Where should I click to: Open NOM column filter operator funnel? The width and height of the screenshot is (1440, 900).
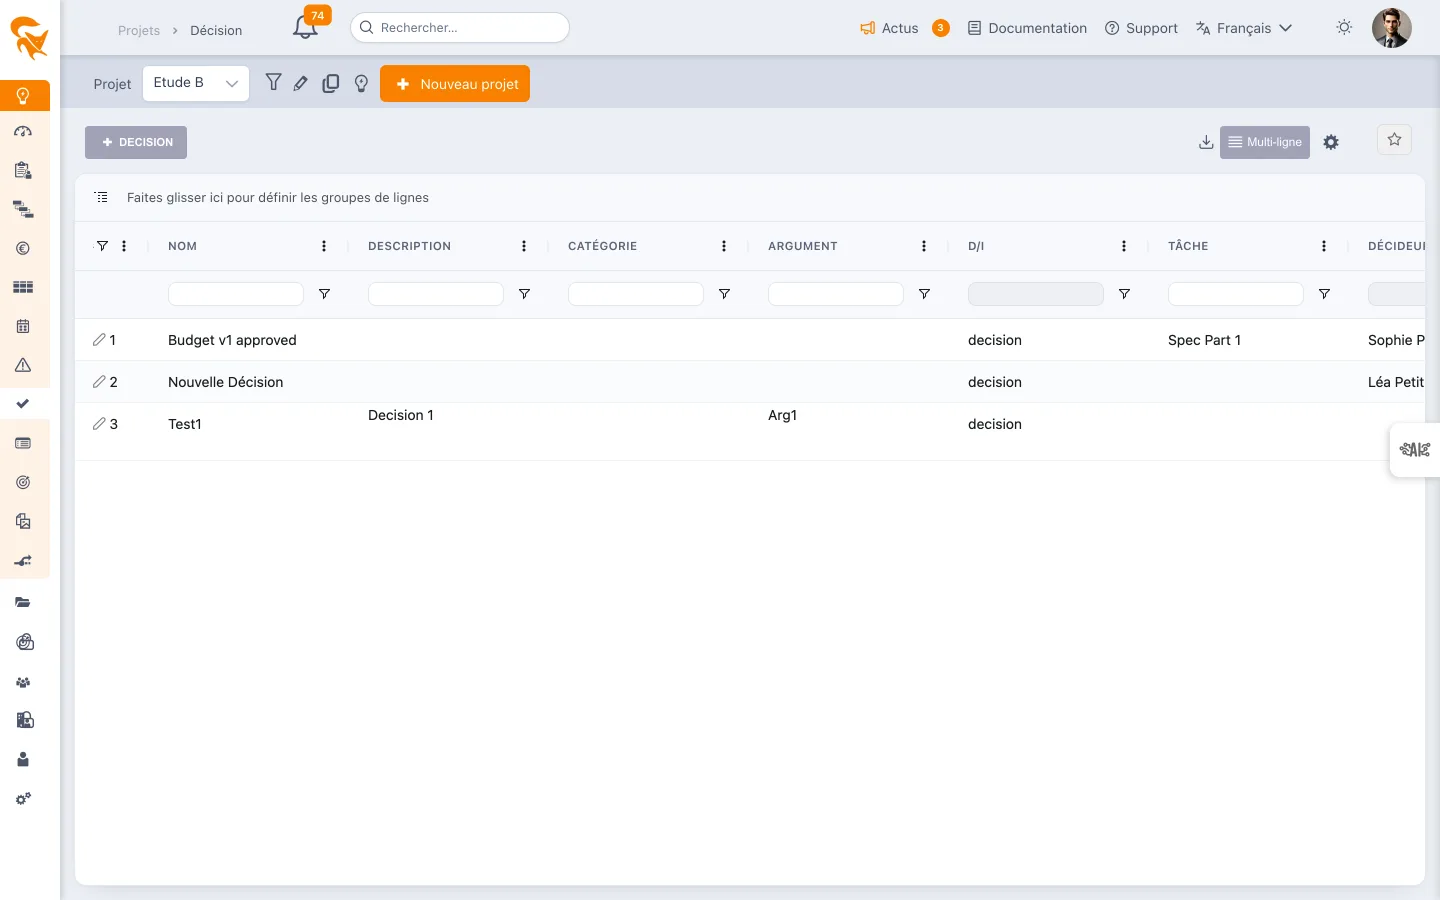[324, 294]
